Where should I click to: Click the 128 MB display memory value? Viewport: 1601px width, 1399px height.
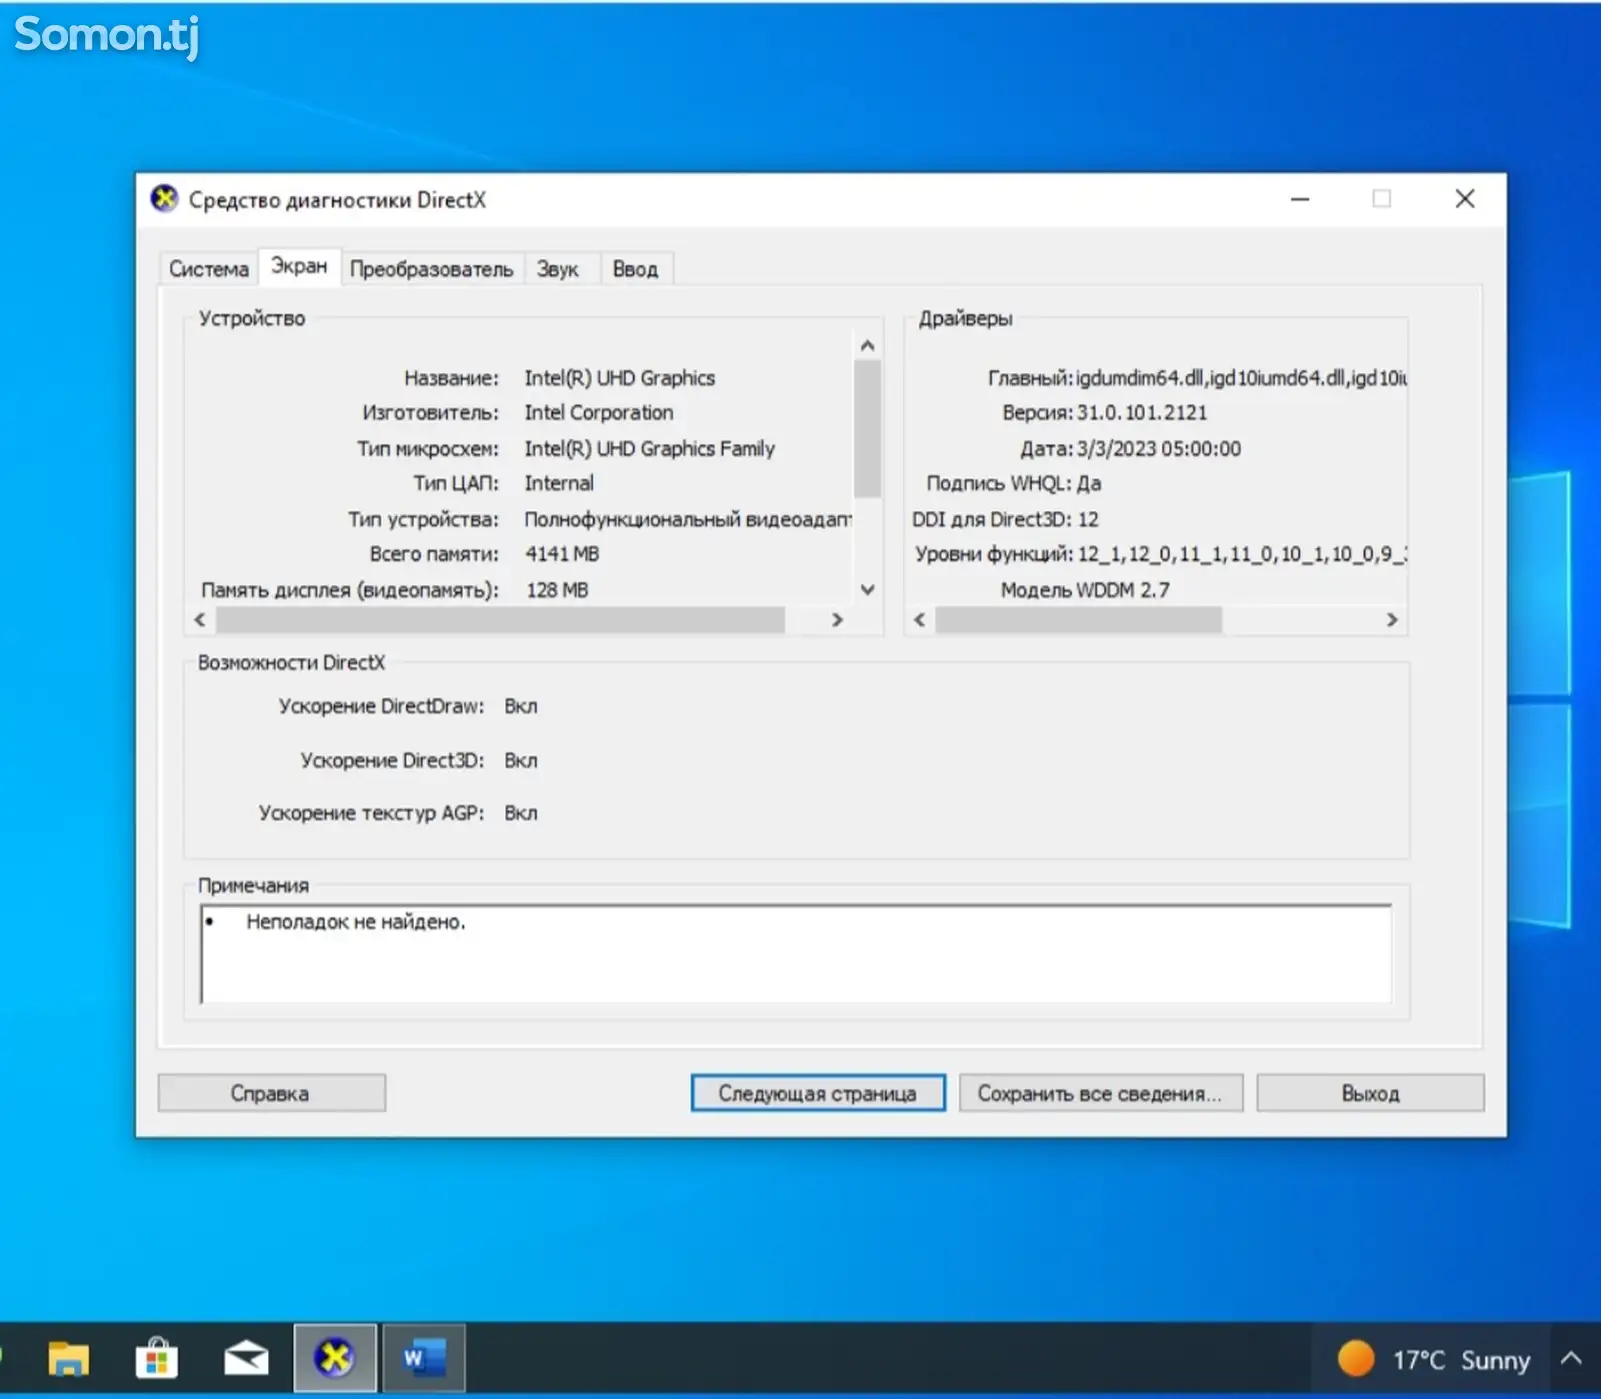coord(557,590)
